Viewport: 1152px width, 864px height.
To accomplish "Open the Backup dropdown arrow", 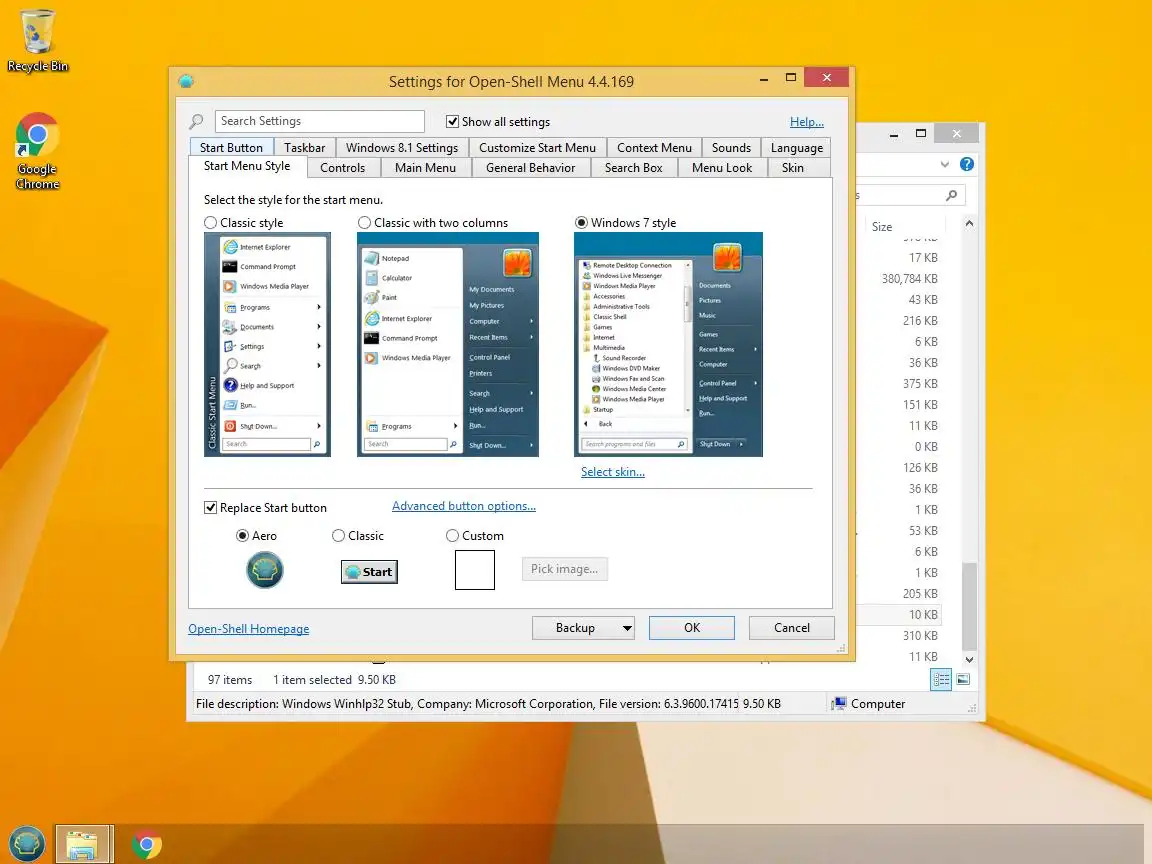I will pos(627,628).
